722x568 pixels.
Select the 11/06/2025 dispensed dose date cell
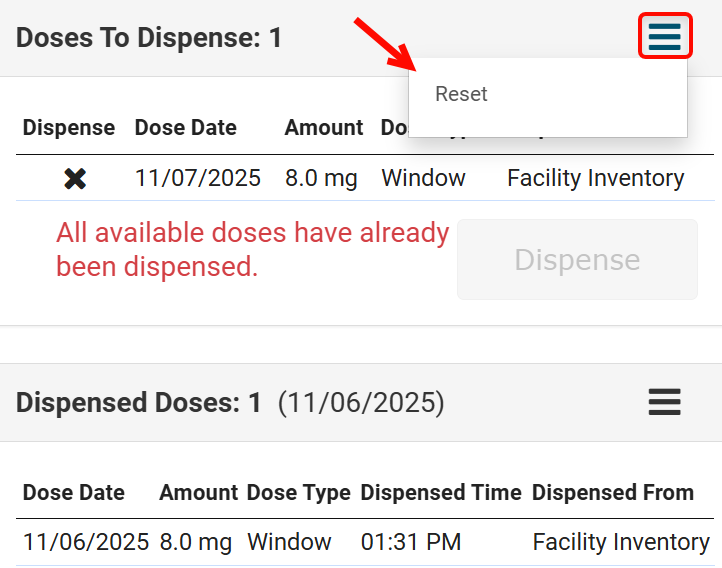pyautogui.click(x=85, y=542)
